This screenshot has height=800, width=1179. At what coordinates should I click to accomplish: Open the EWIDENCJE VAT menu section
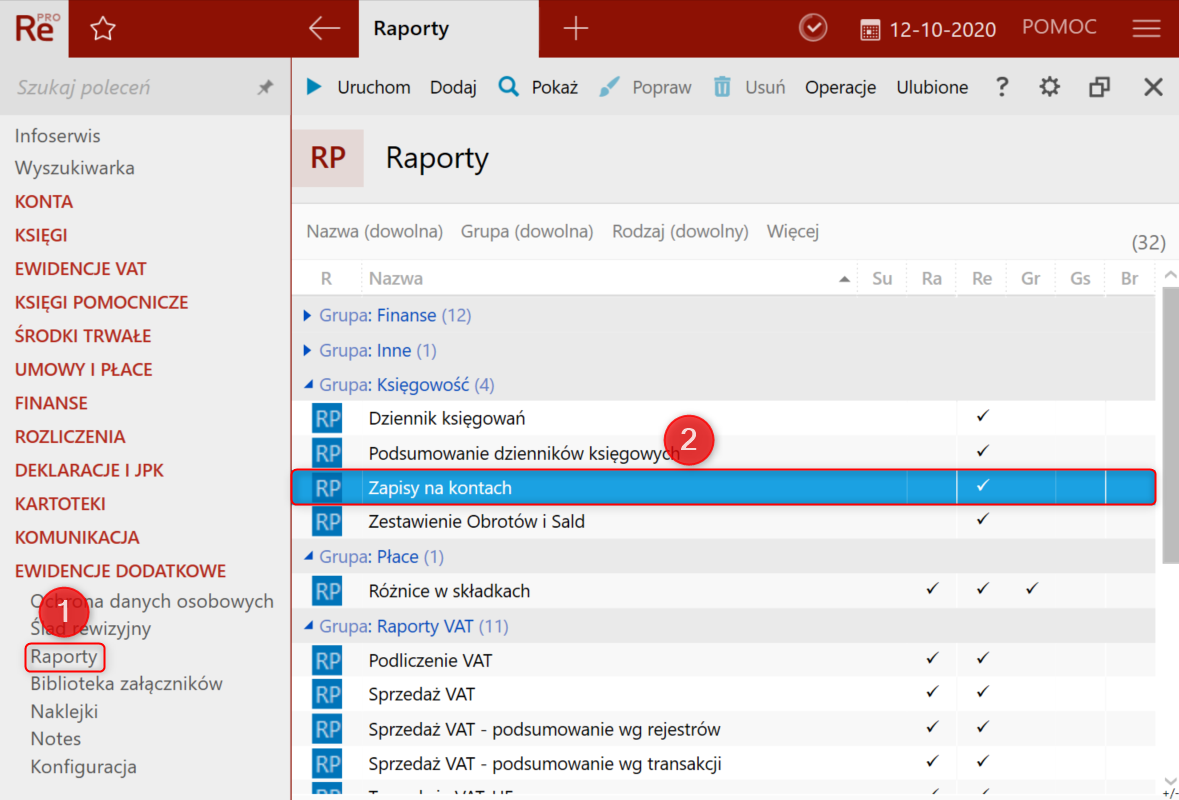[x=80, y=268]
